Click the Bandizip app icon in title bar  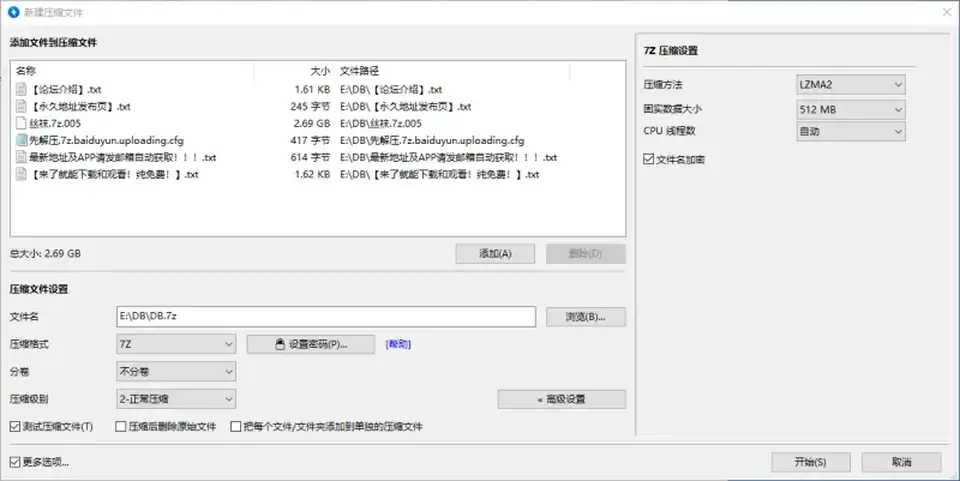point(13,12)
